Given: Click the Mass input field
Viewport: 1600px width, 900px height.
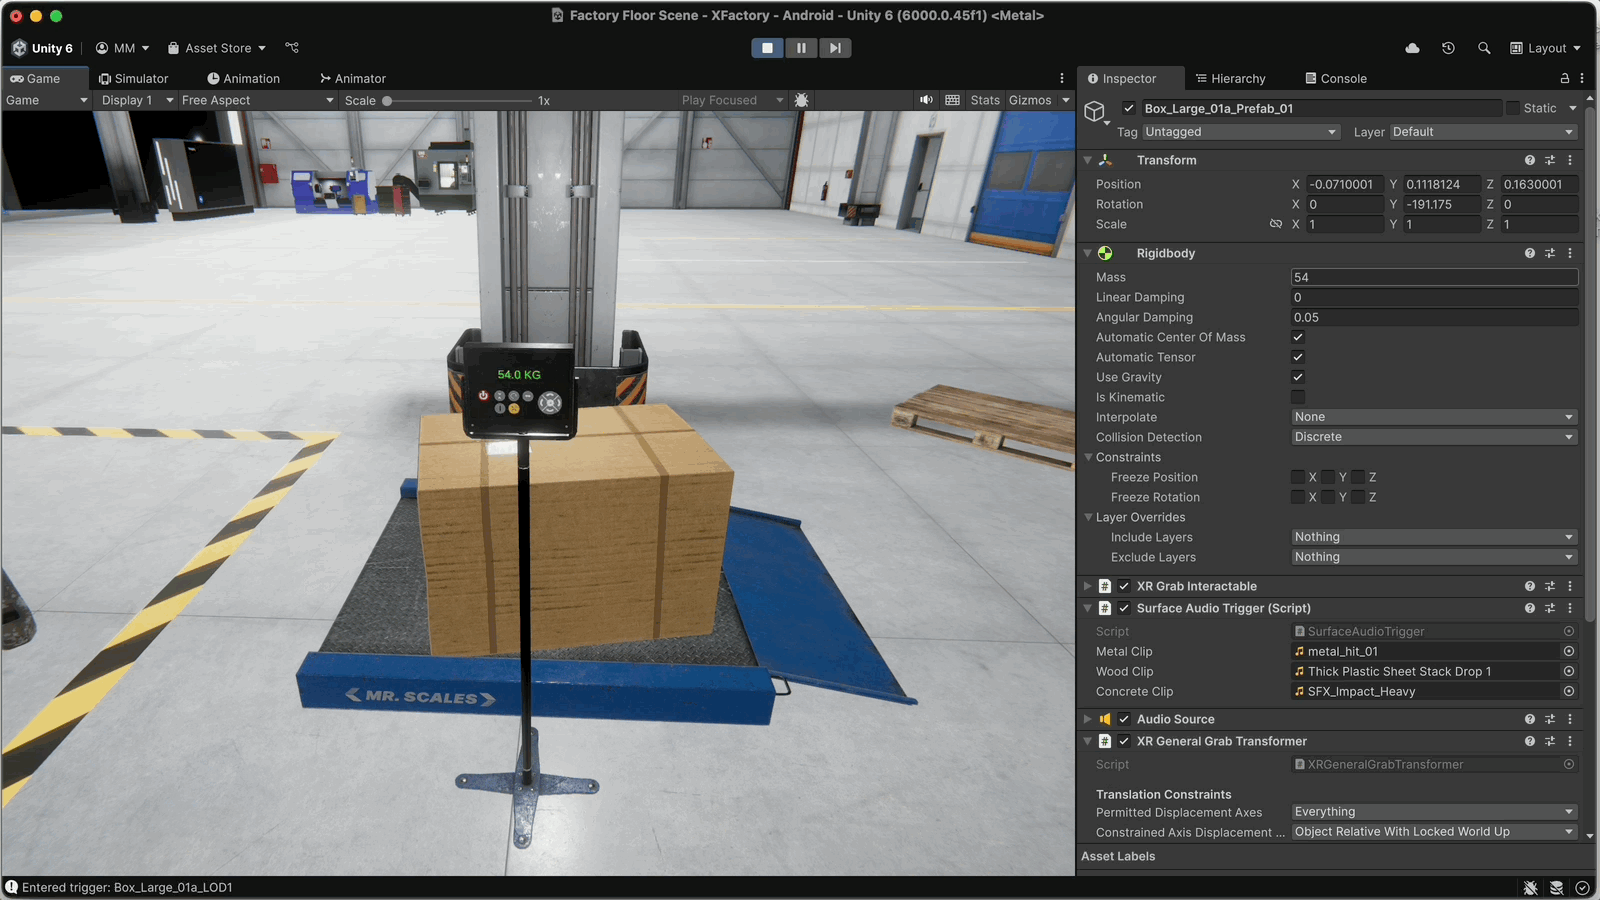Looking at the screenshot, I should (1433, 277).
